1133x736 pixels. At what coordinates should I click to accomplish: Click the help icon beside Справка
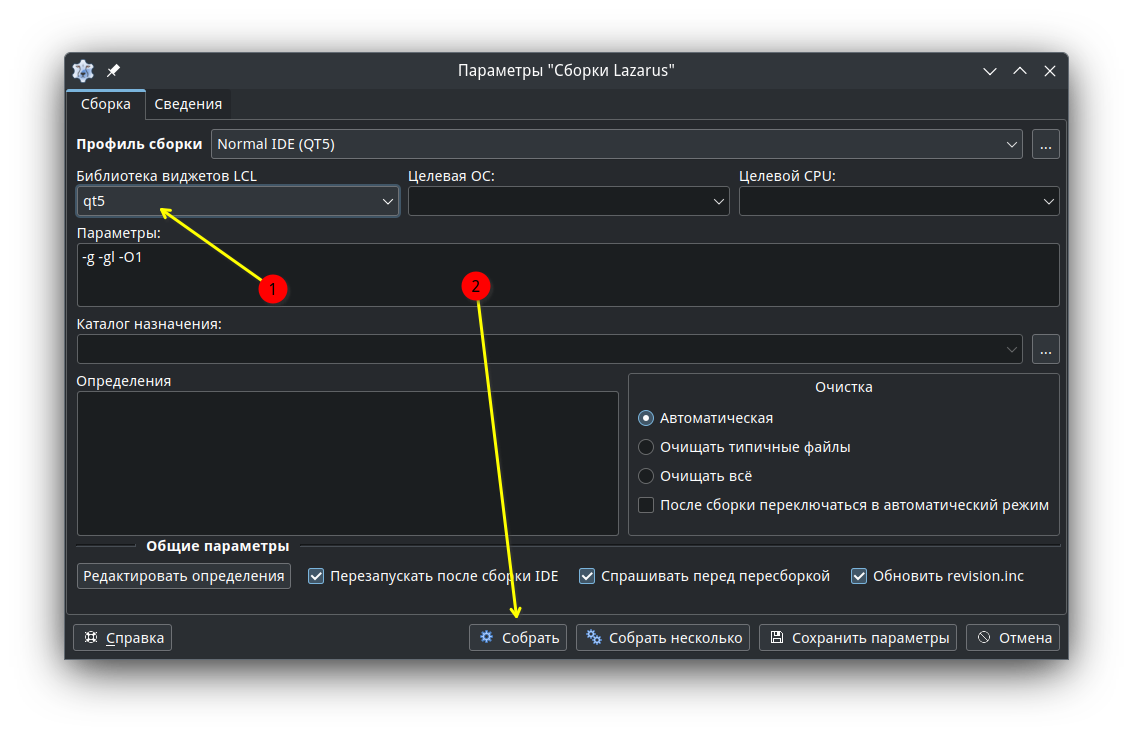pyautogui.click(x=91, y=637)
